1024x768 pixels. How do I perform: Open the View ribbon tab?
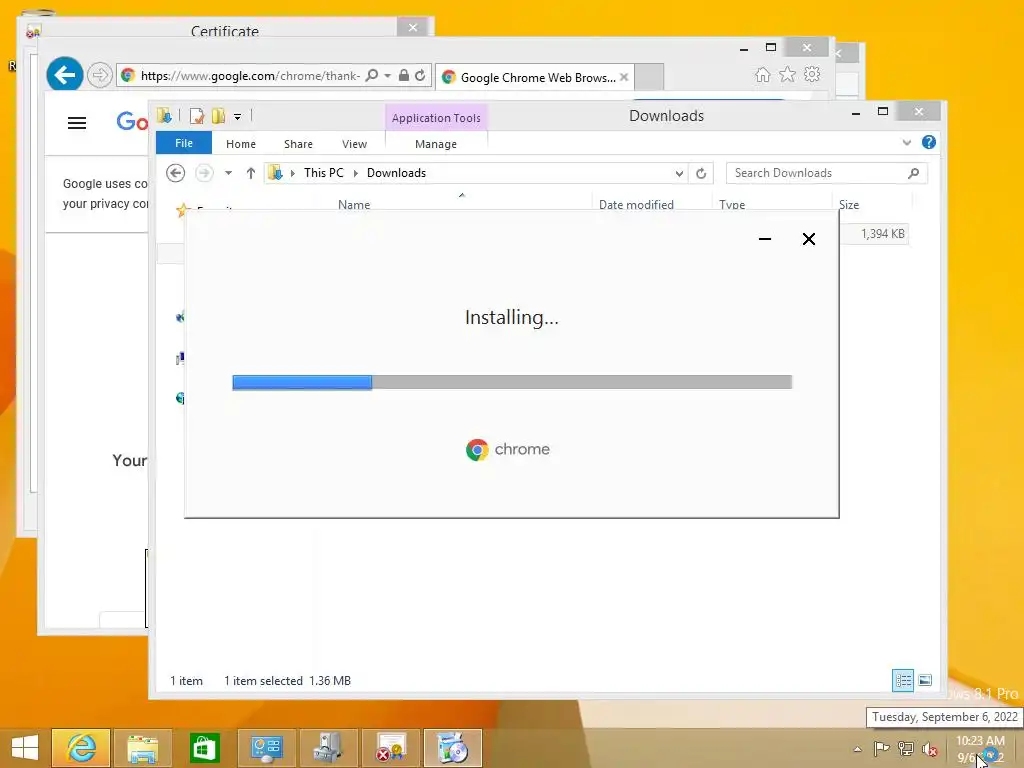click(354, 144)
